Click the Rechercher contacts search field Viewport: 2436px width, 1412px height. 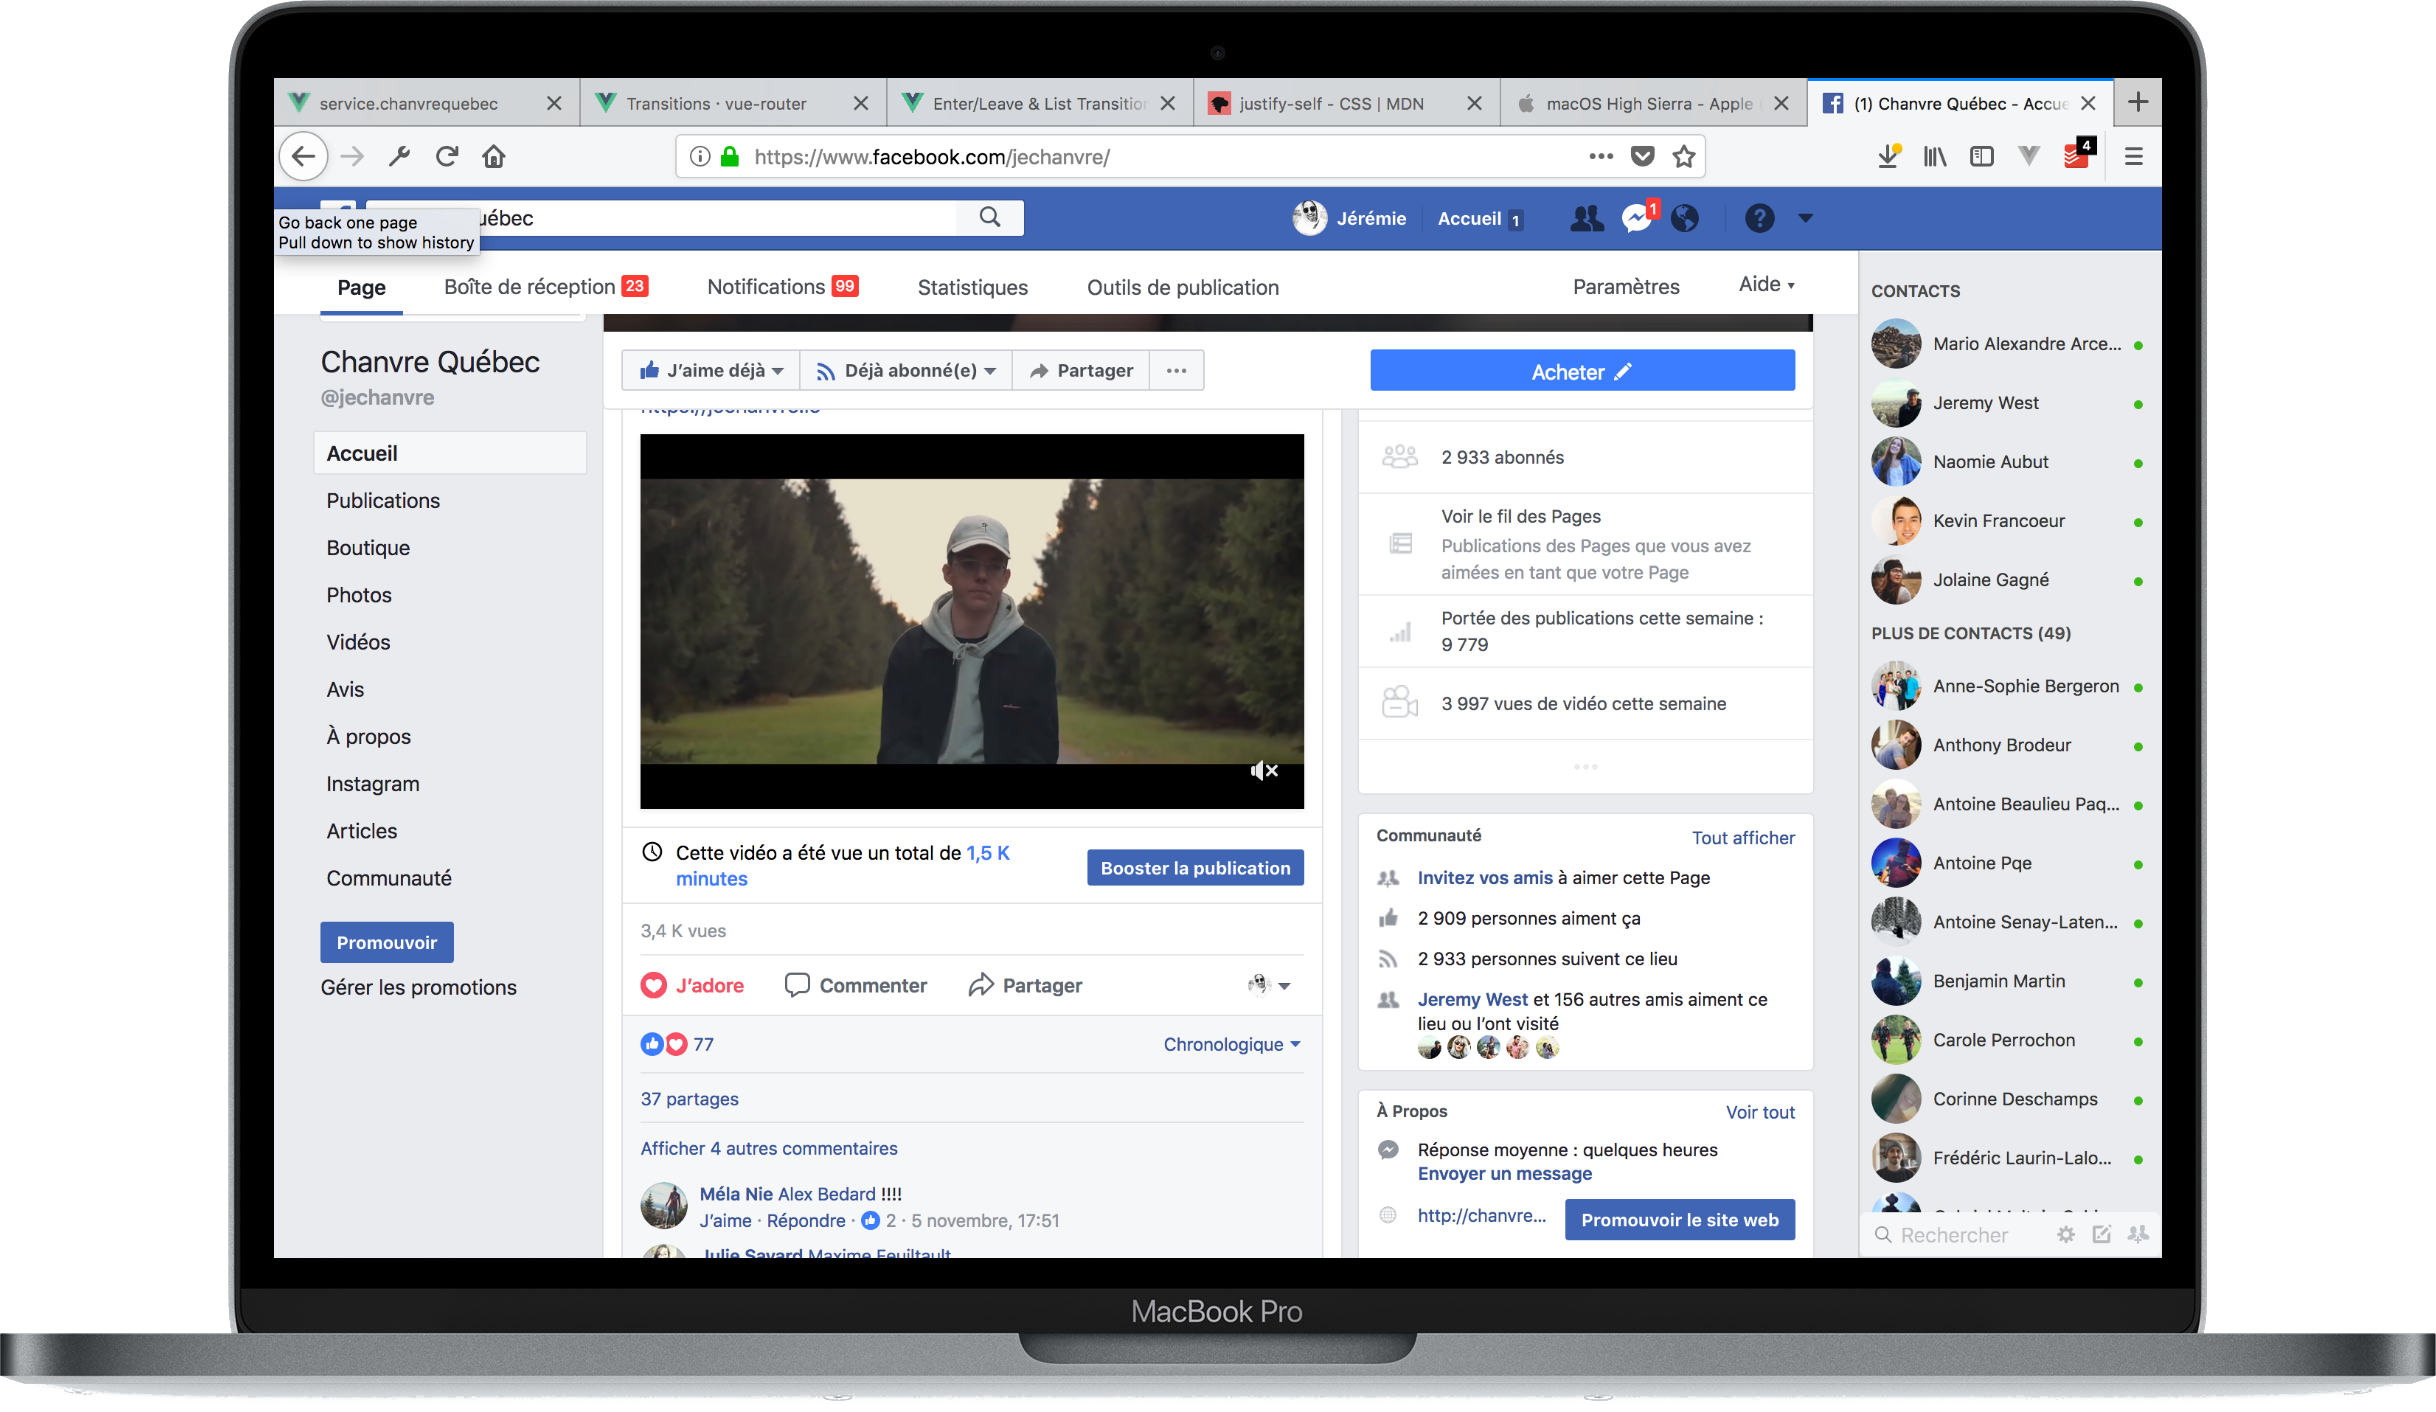pos(1954,1235)
